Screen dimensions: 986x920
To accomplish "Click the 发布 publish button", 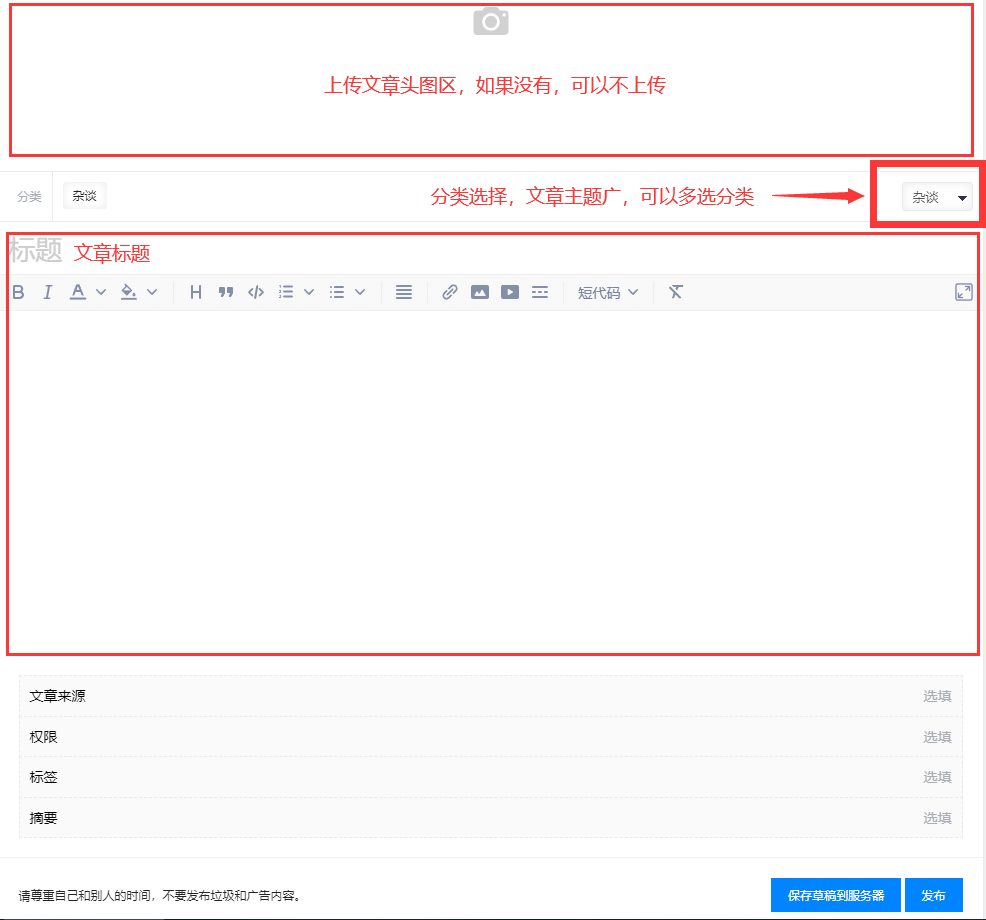I will click(x=934, y=895).
